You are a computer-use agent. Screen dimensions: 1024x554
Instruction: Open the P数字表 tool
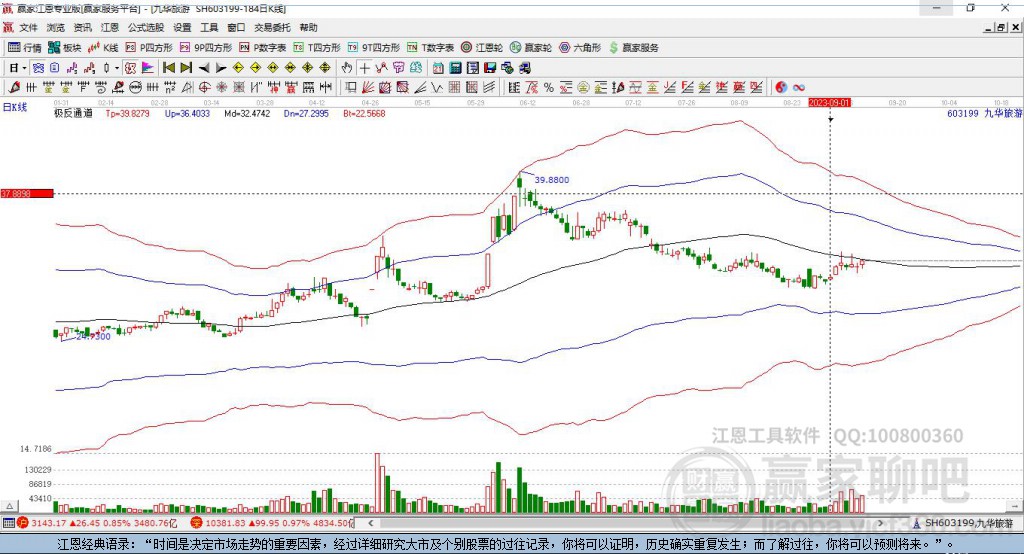(263, 48)
